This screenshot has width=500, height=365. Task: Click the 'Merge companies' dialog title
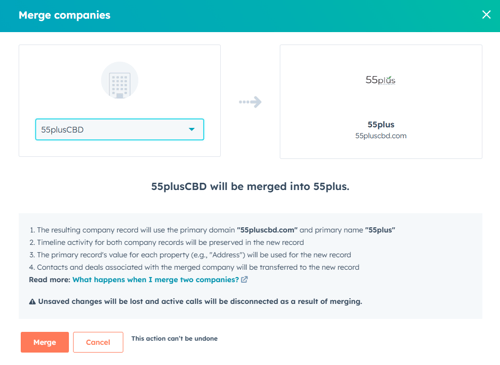tap(64, 15)
